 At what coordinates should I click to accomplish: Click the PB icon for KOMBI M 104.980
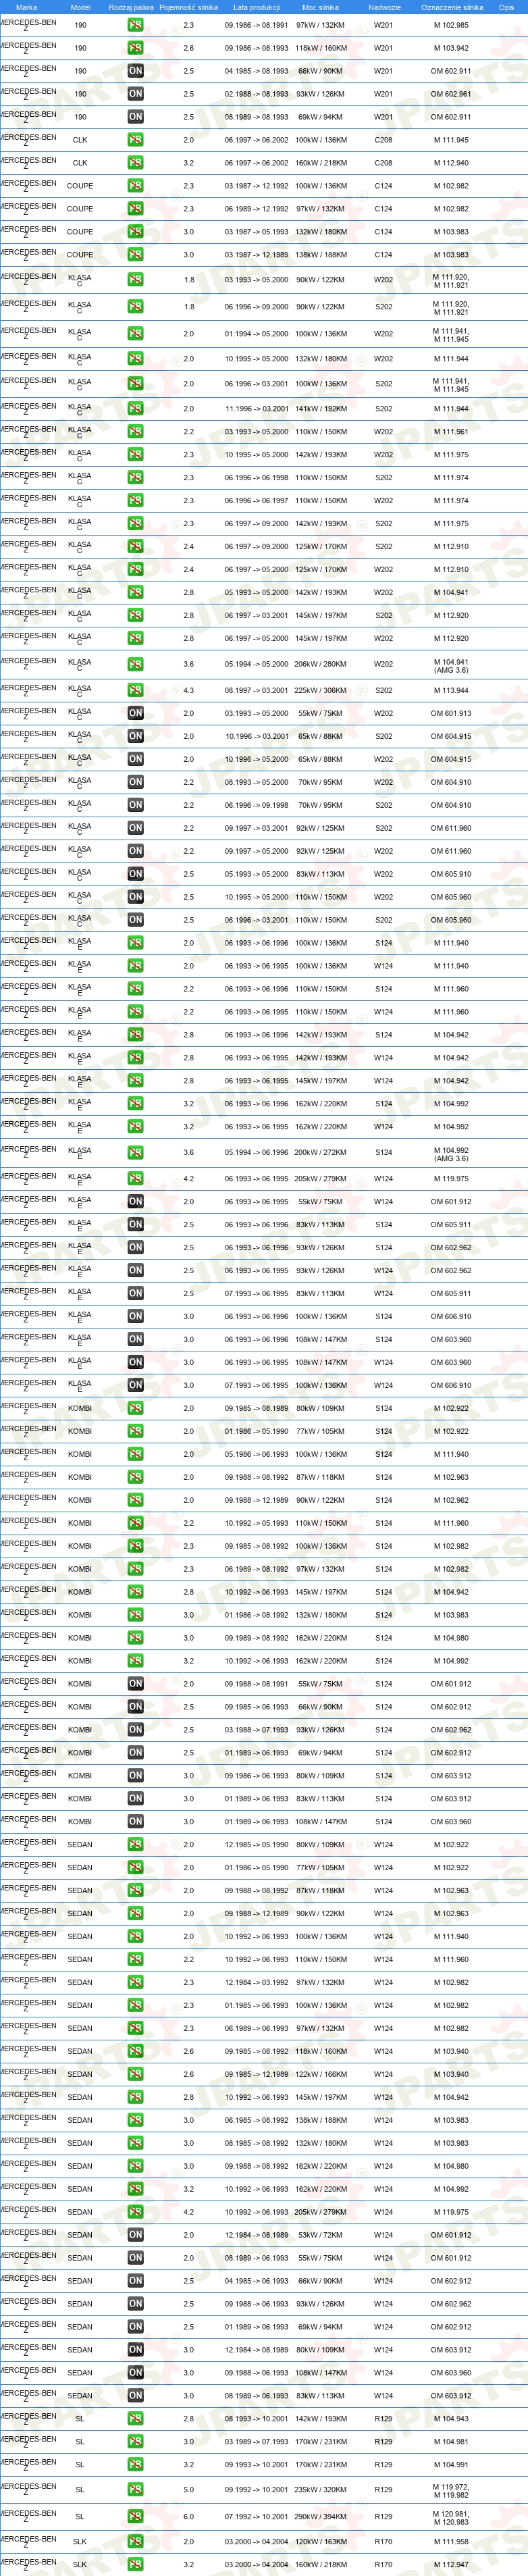(x=135, y=1637)
